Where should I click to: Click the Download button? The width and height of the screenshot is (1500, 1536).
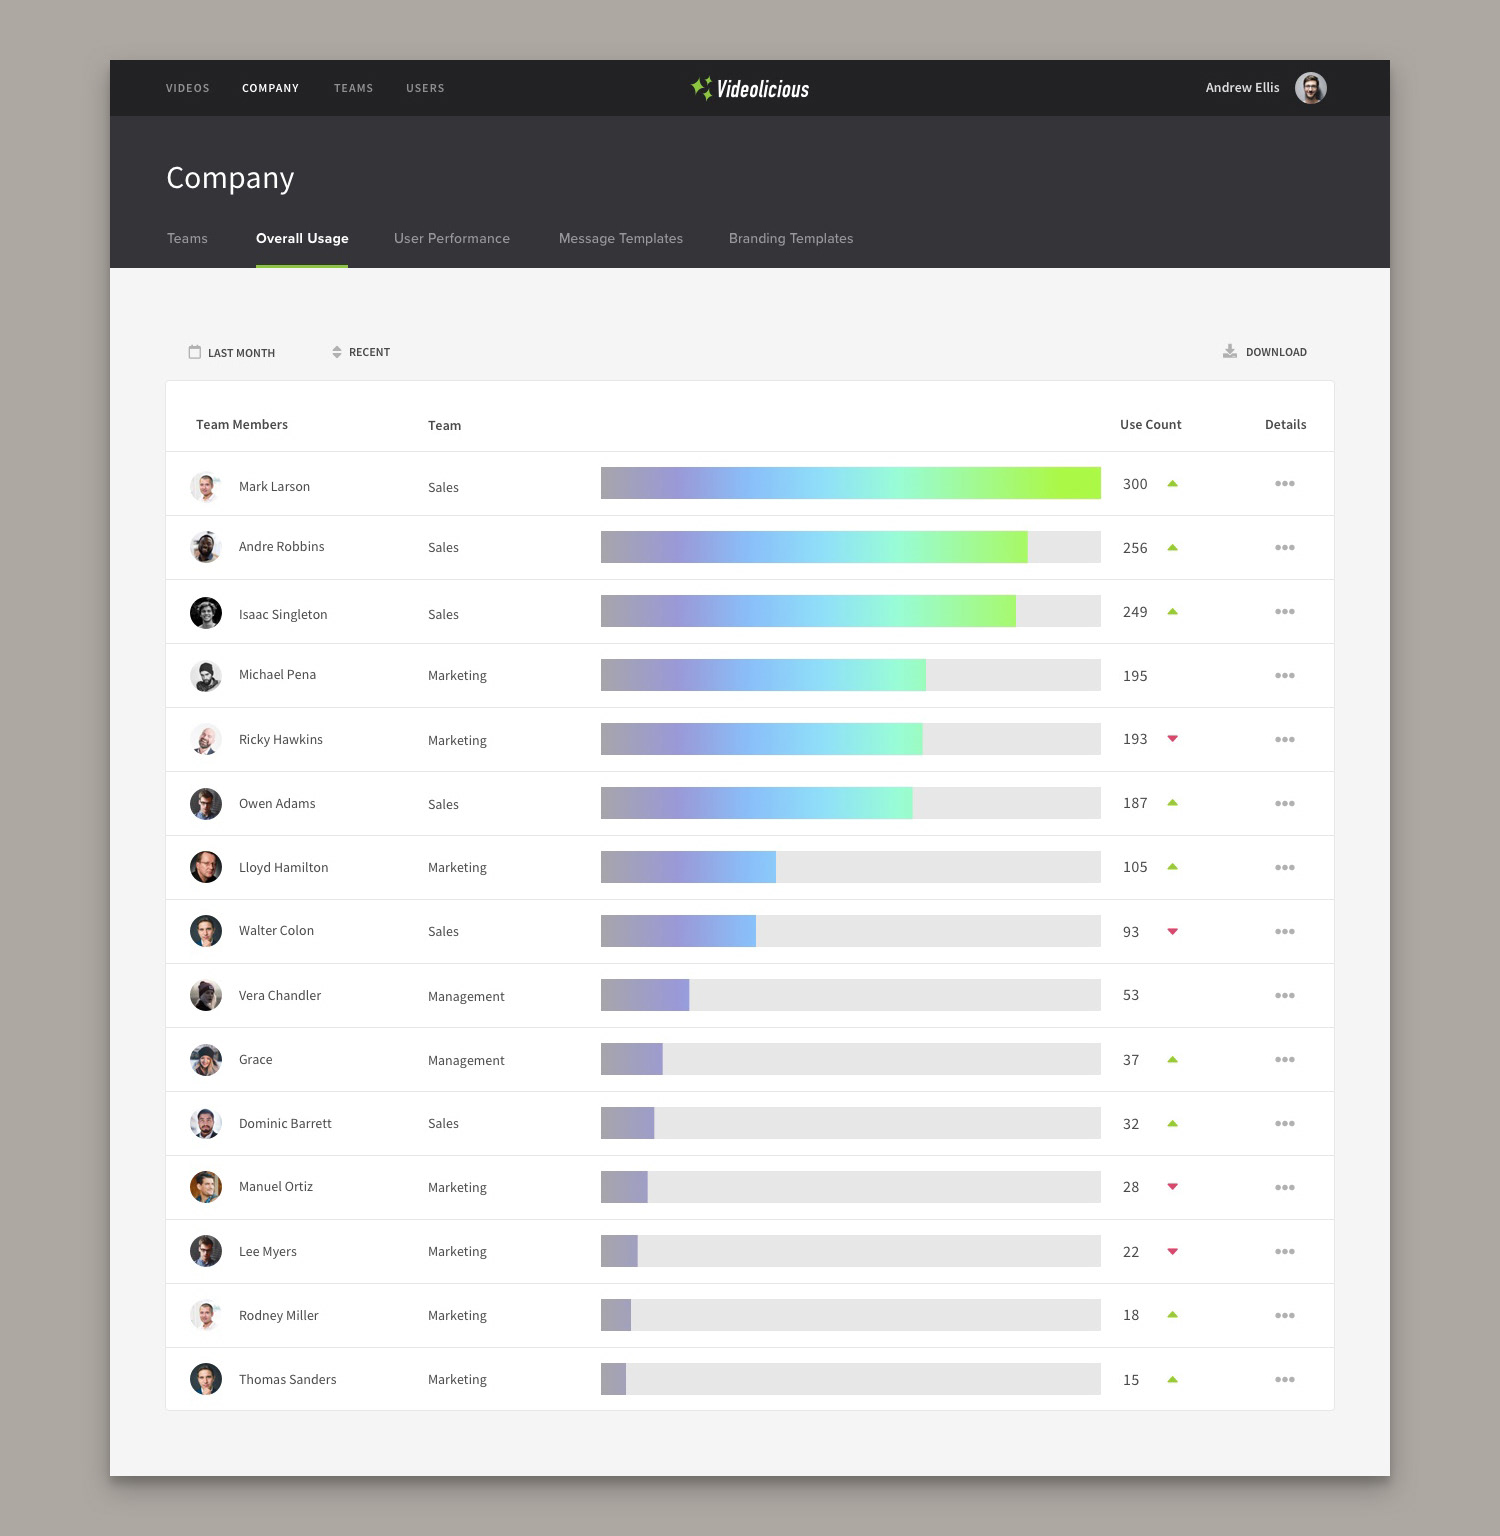coord(1265,352)
